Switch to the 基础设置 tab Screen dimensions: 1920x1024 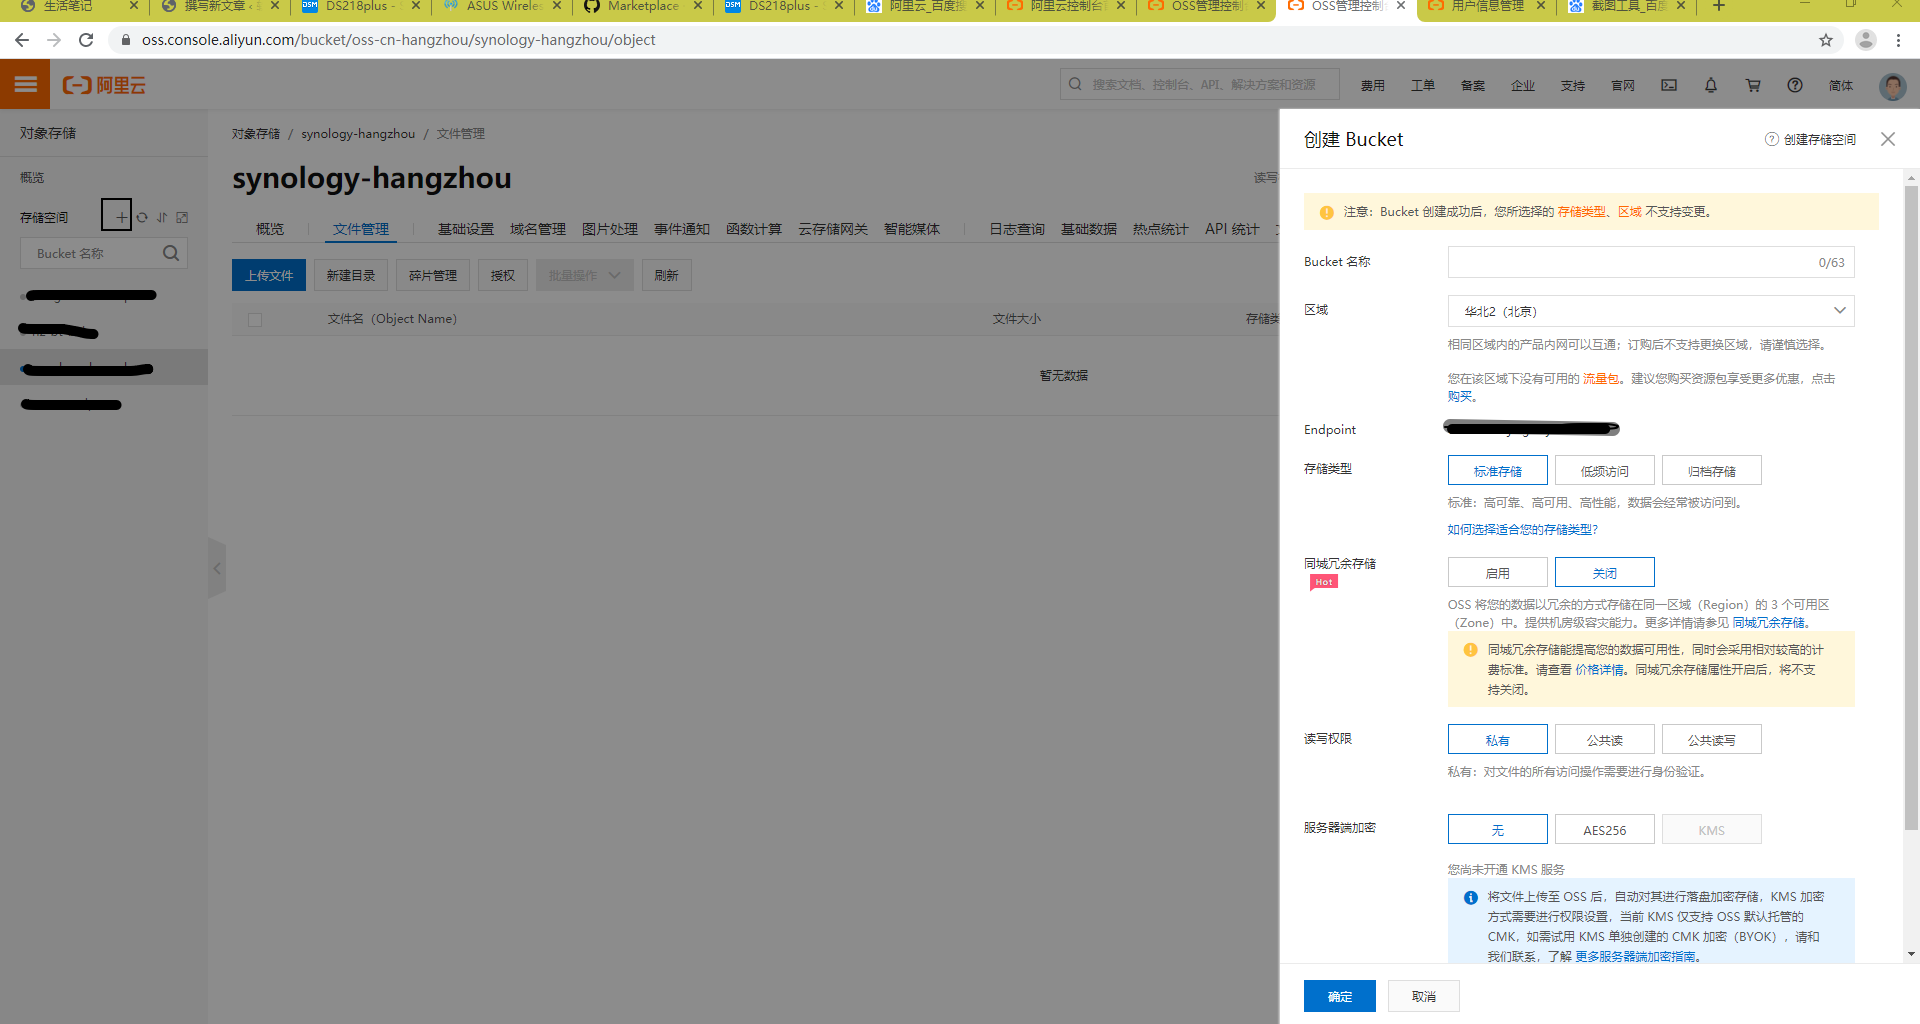pyautogui.click(x=465, y=229)
